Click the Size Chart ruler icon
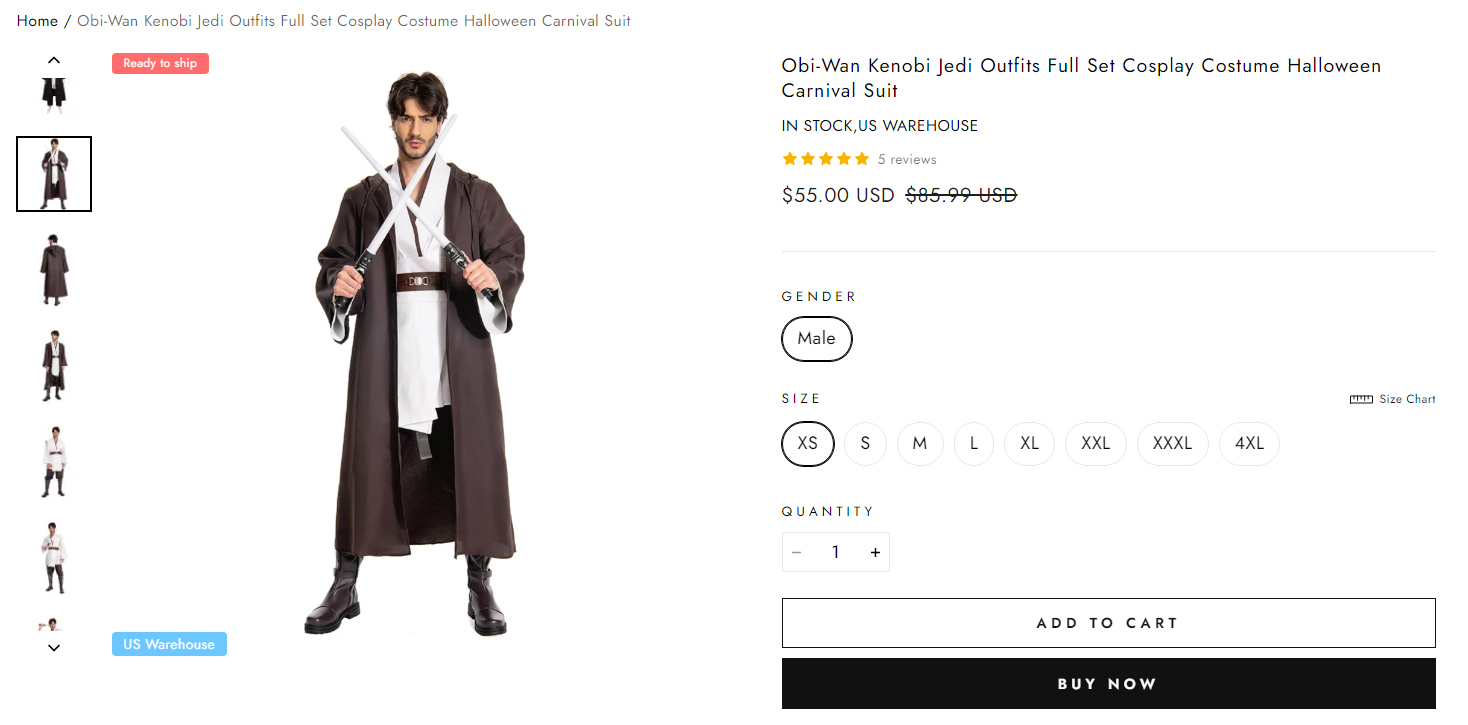Image resolution: width=1468 pixels, height=725 pixels. (x=1360, y=399)
